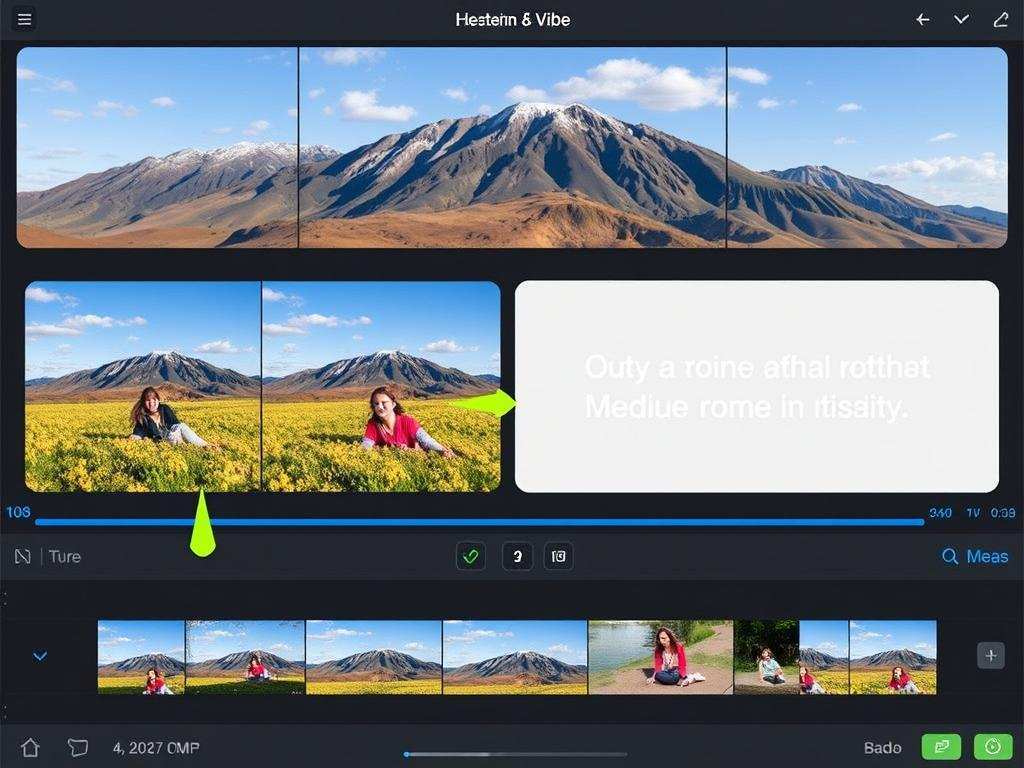Collapse the filmstrip using the blue chevron

click(x=40, y=657)
